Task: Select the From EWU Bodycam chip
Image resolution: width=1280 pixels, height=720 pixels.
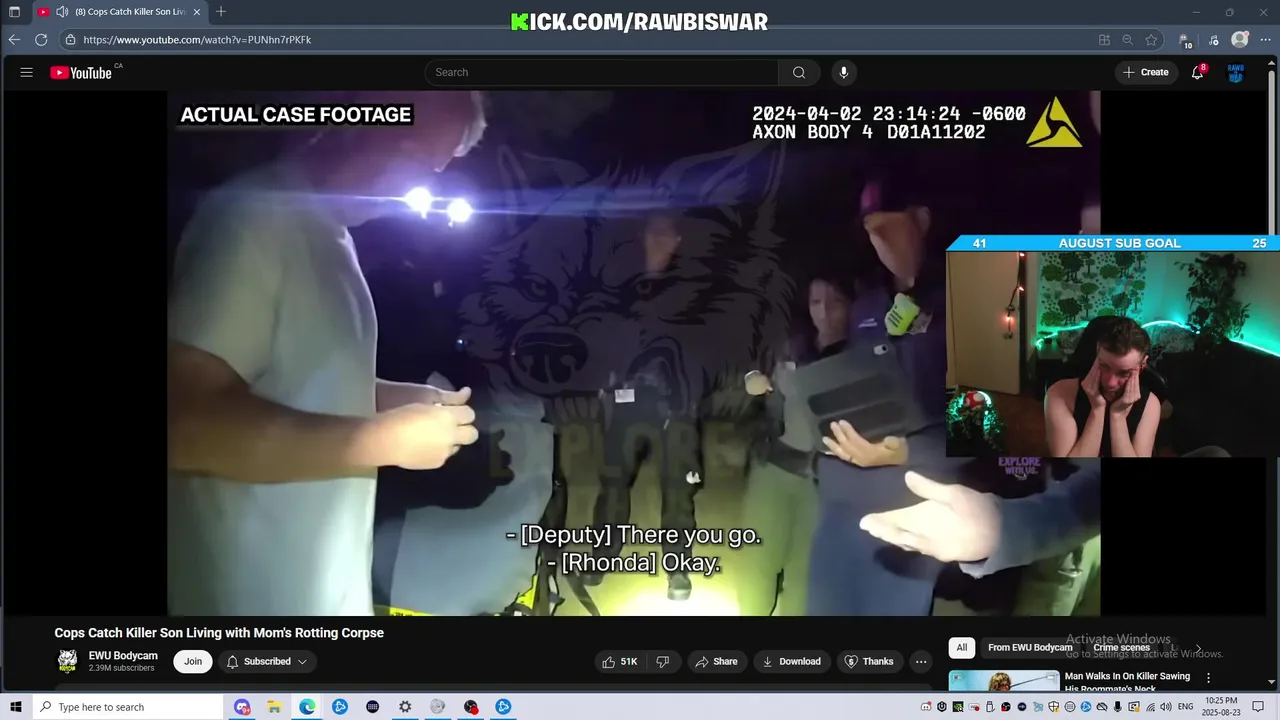Action: click(1030, 647)
